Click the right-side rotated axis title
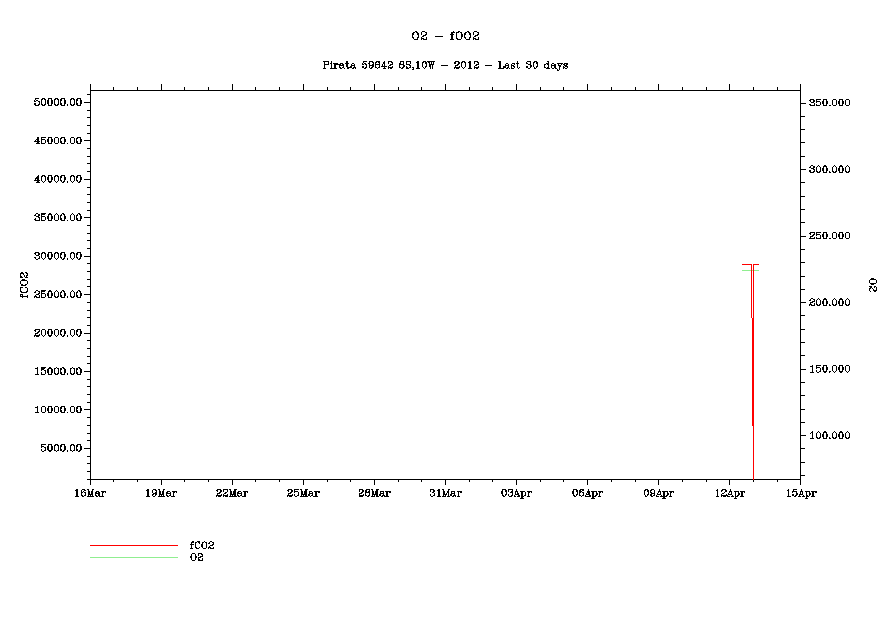Image resolution: width=891 pixels, height=630 pixels. (x=872, y=285)
